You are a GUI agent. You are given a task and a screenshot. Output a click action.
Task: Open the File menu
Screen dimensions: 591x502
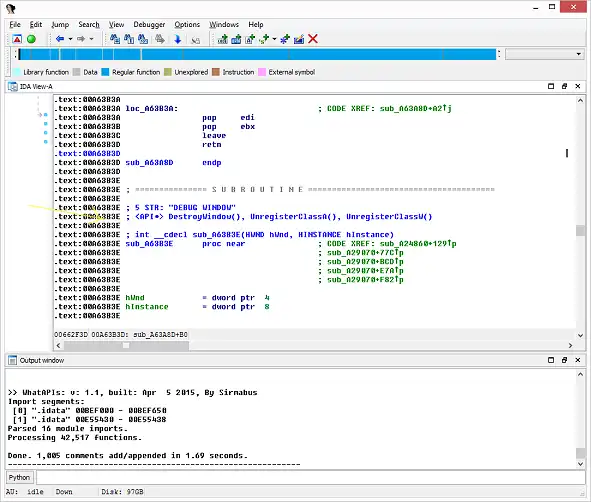(15, 24)
